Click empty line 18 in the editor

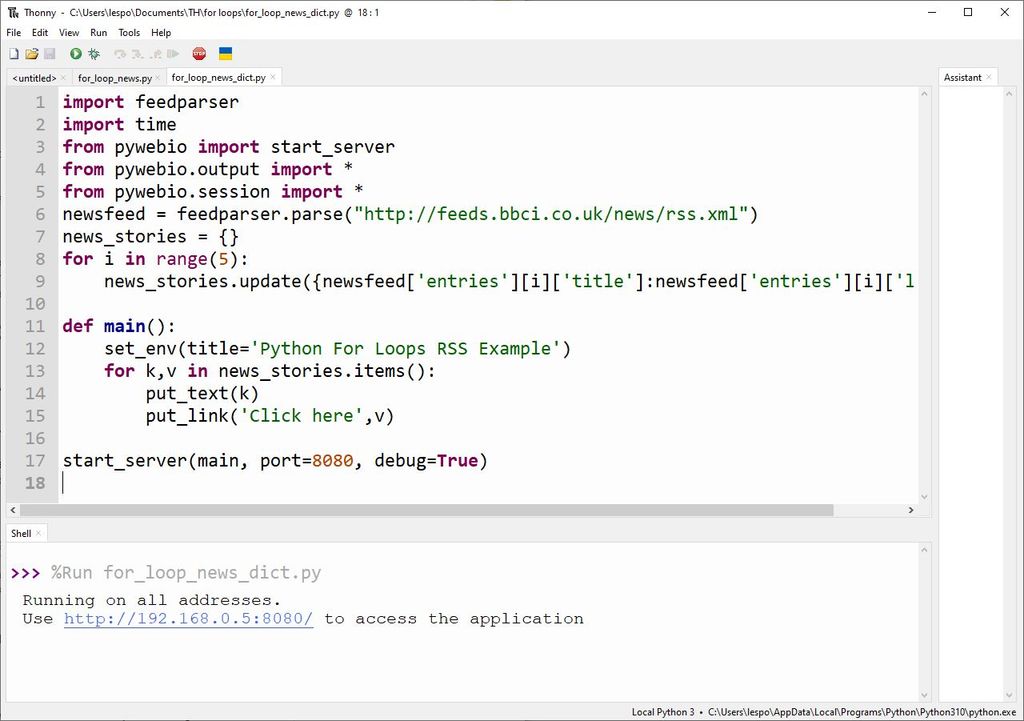tap(490, 483)
